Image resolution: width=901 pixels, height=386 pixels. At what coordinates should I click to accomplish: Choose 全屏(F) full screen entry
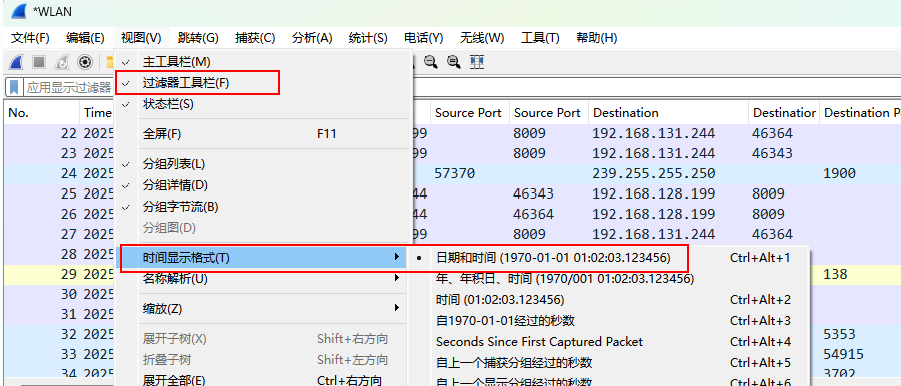[x=264, y=134]
